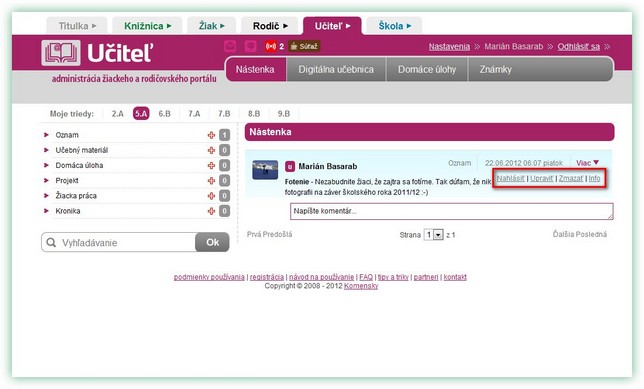This screenshot has height=389, width=644.
Task: Select class 8.B
Action: (254, 114)
